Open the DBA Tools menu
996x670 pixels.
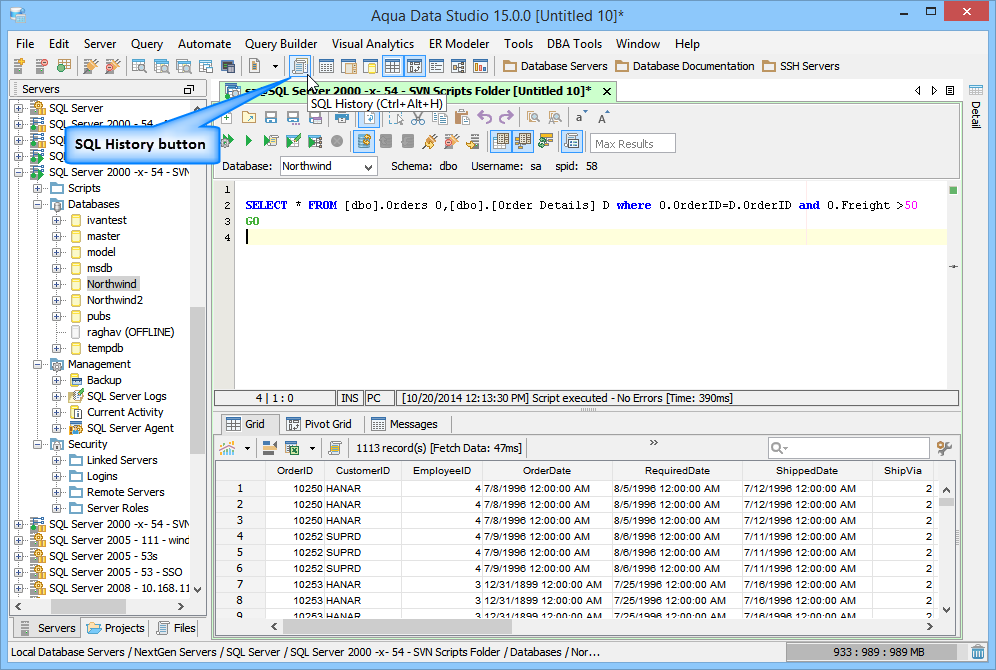tap(574, 44)
